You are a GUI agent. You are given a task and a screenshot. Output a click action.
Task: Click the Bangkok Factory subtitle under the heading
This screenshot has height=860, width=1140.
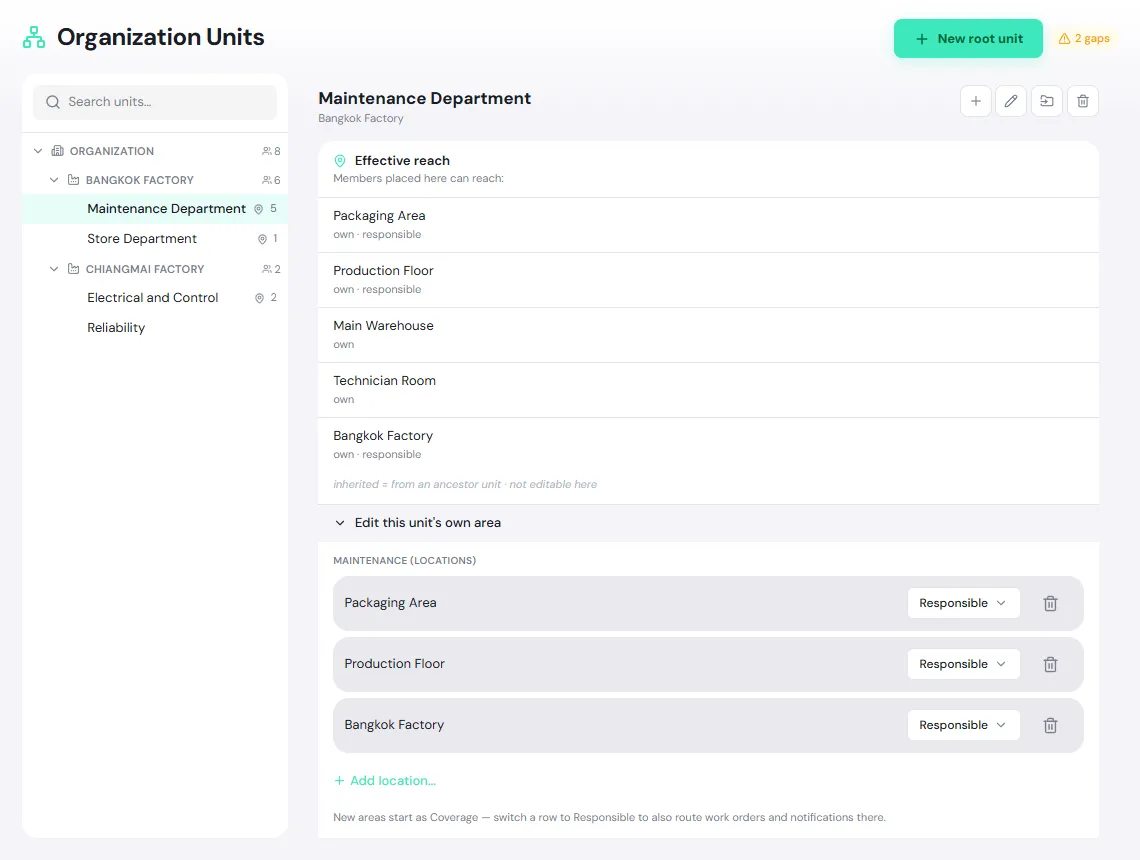(x=361, y=118)
